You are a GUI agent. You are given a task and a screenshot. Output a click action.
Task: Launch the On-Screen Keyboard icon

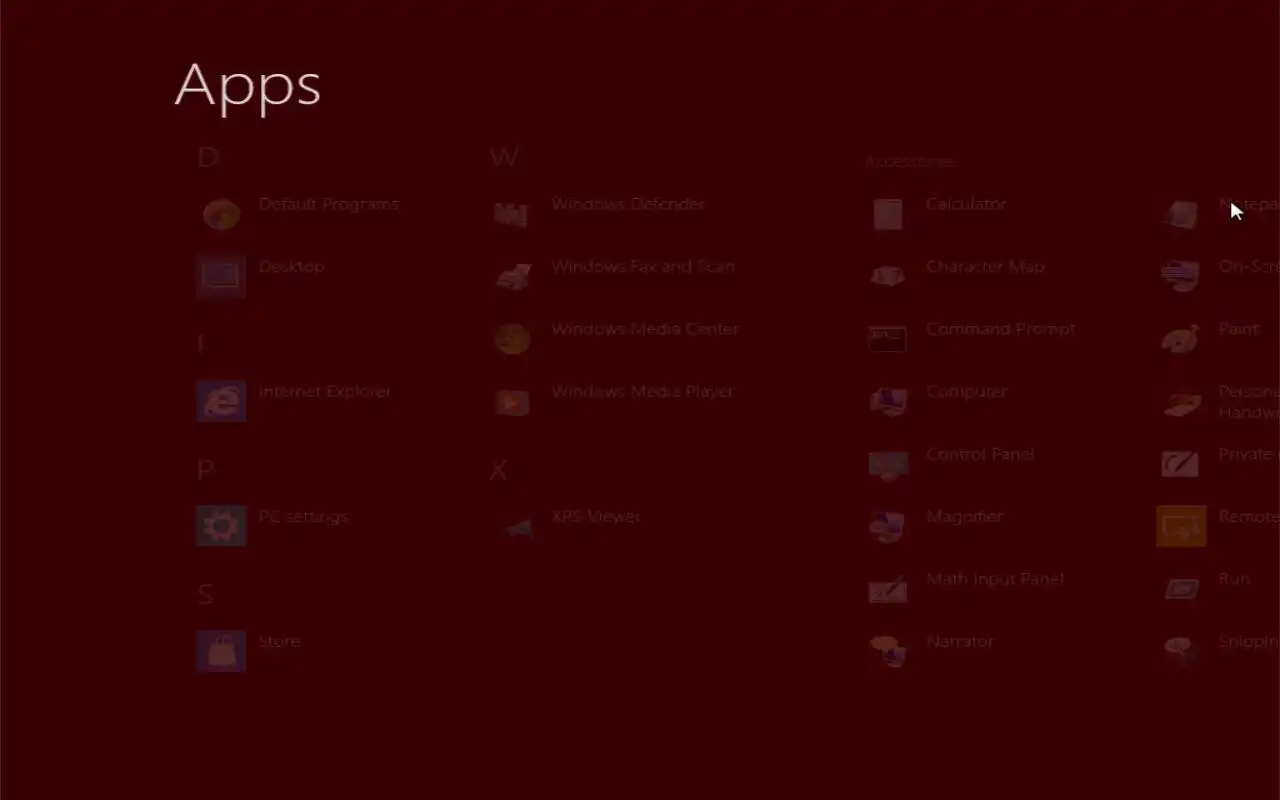coord(1181,276)
